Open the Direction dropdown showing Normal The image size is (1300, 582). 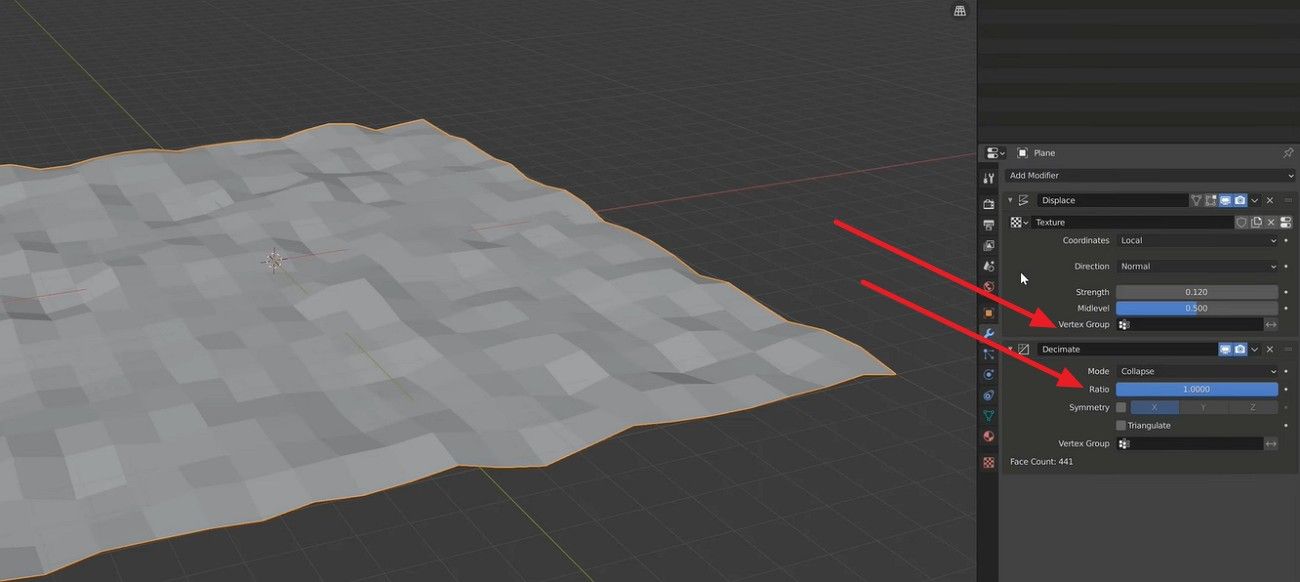tap(1197, 266)
